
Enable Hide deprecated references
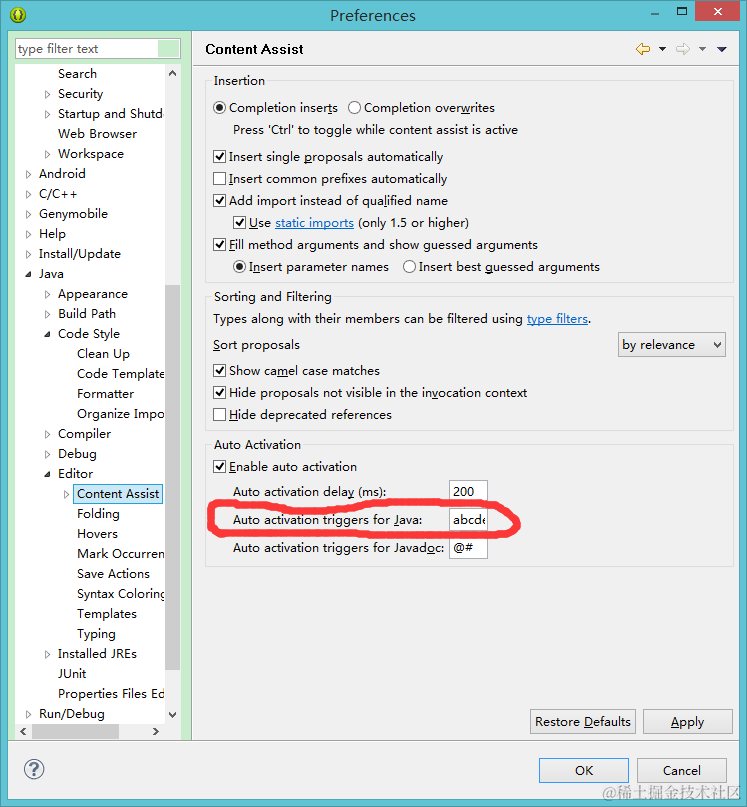(x=219, y=415)
